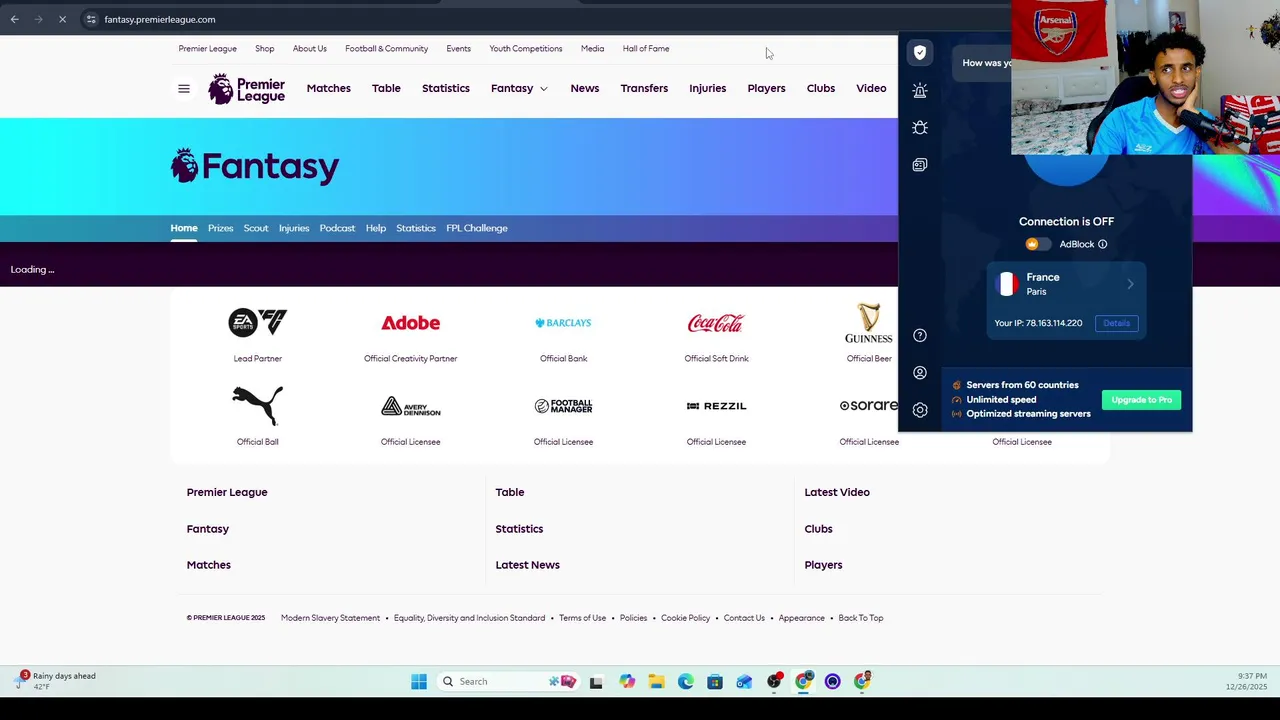
Task: Open the Hall of Fame top link
Action: point(646,49)
